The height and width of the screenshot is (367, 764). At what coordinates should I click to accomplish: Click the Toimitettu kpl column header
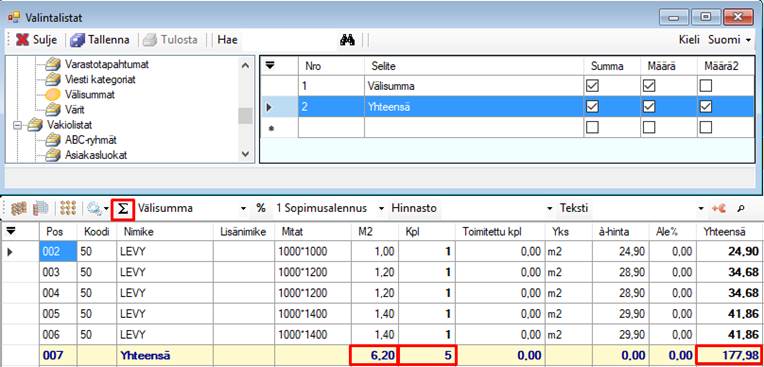[501, 232]
